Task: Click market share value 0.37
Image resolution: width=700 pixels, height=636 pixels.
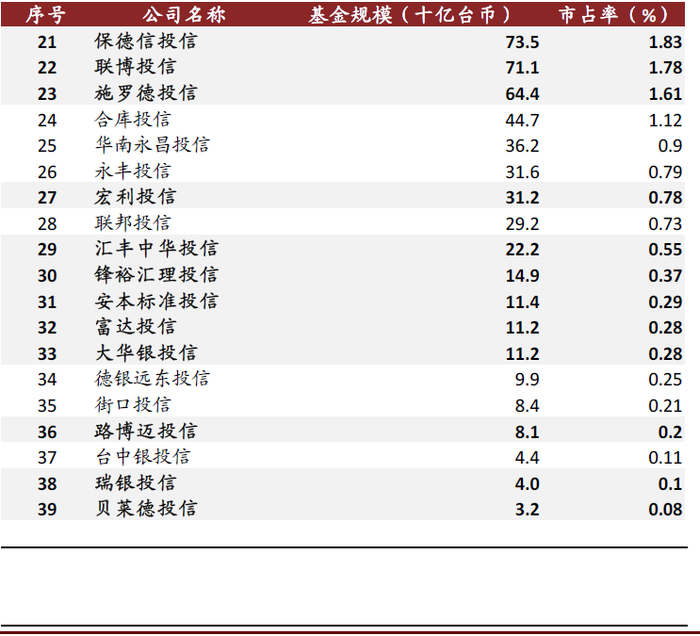Action: (665, 276)
